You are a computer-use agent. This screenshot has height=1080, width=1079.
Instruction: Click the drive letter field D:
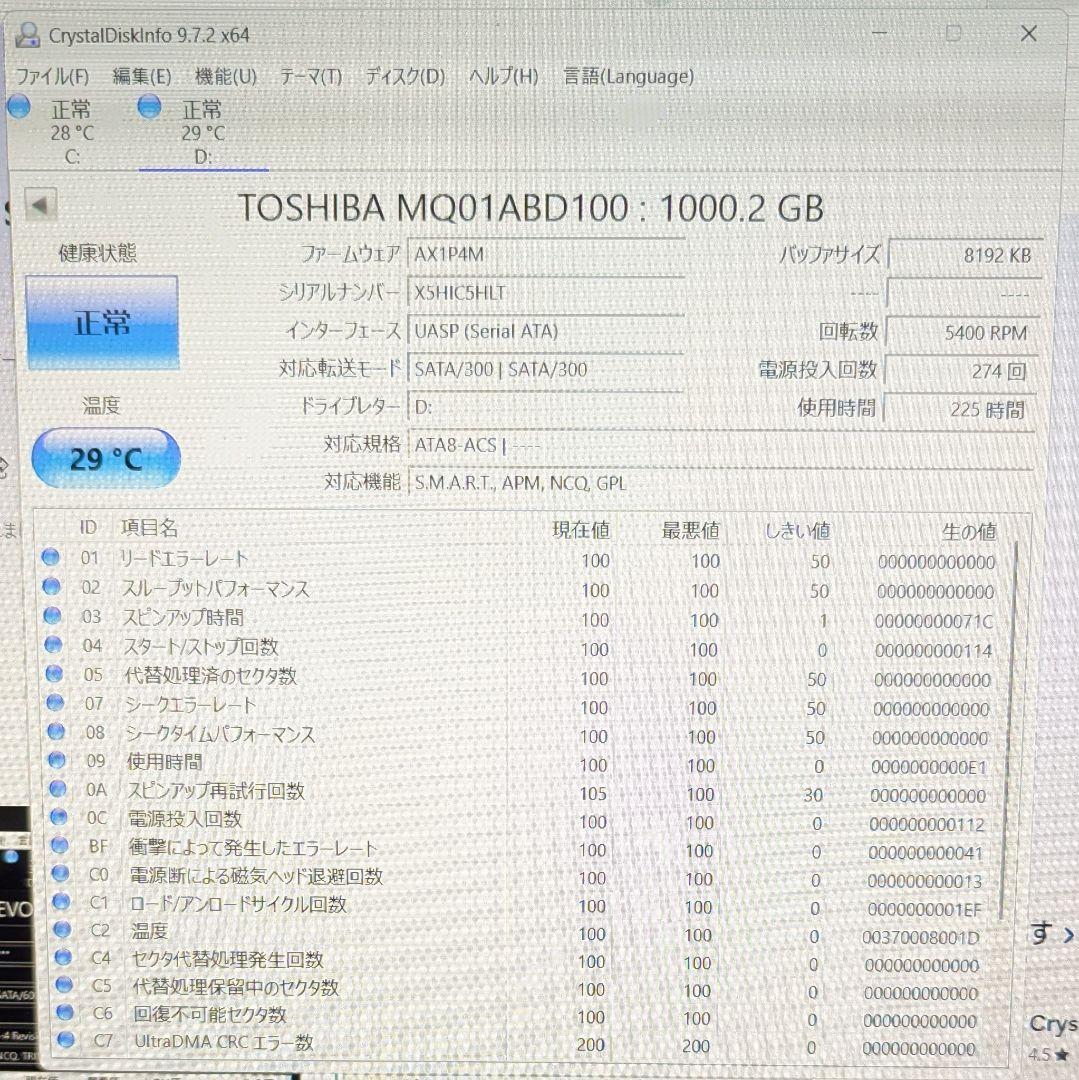[x=546, y=407]
